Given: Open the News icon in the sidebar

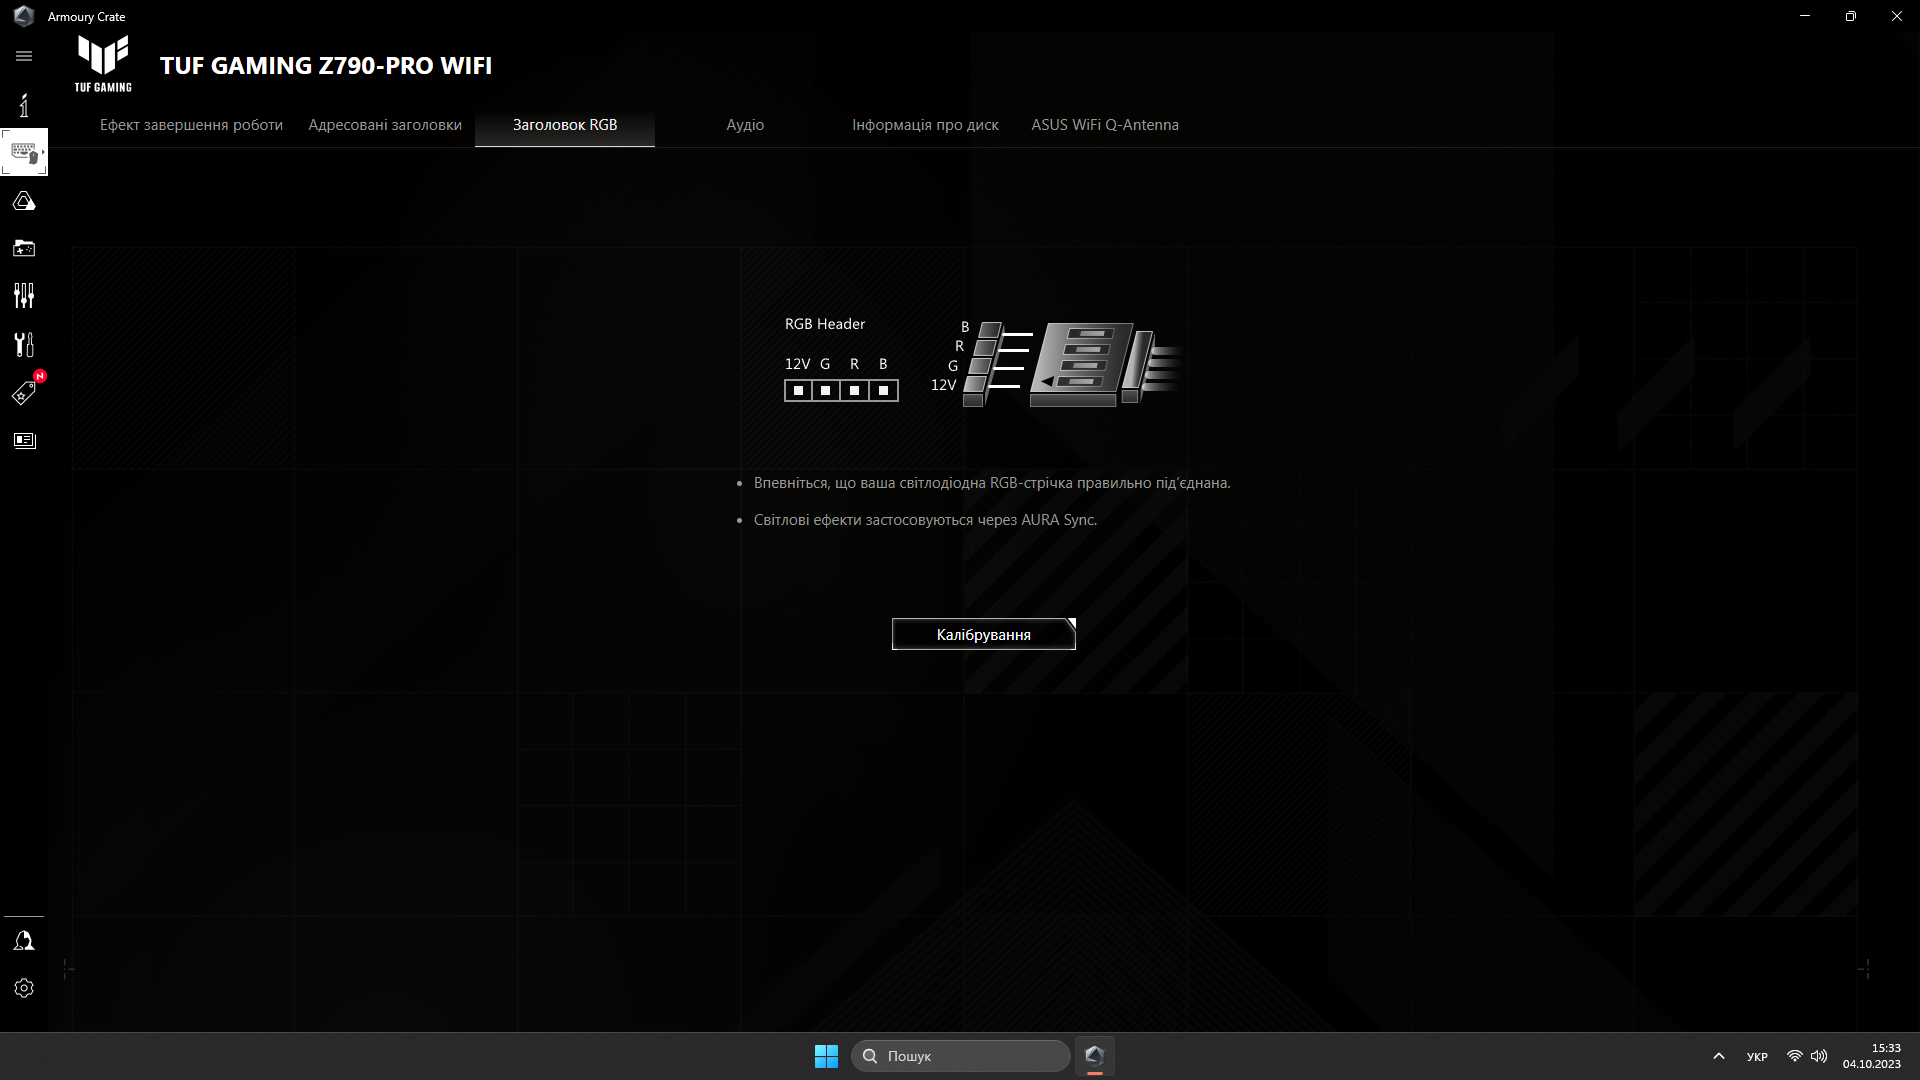Looking at the screenshot, I should pyautogui.click(x=24, y=441).
